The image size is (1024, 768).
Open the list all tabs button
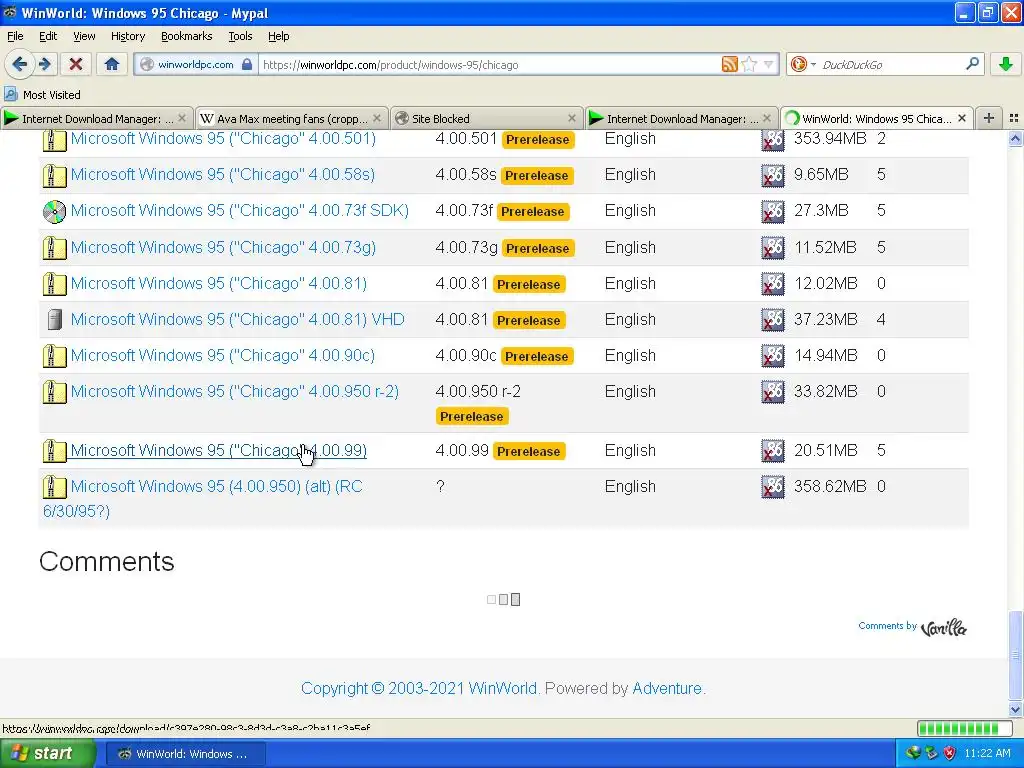1014,118
